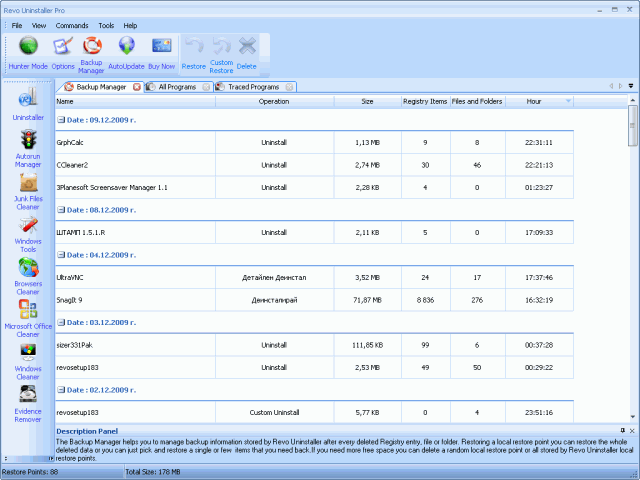Collapse the Date 02.12.2009 group
Viewport: 640px width, 480px height.
point(61,390)
